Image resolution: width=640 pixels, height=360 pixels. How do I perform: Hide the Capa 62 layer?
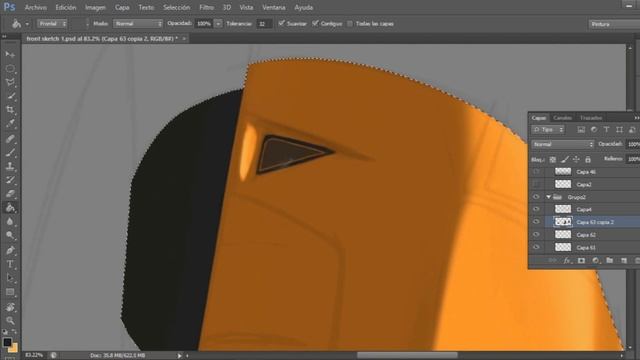point(536,235)
